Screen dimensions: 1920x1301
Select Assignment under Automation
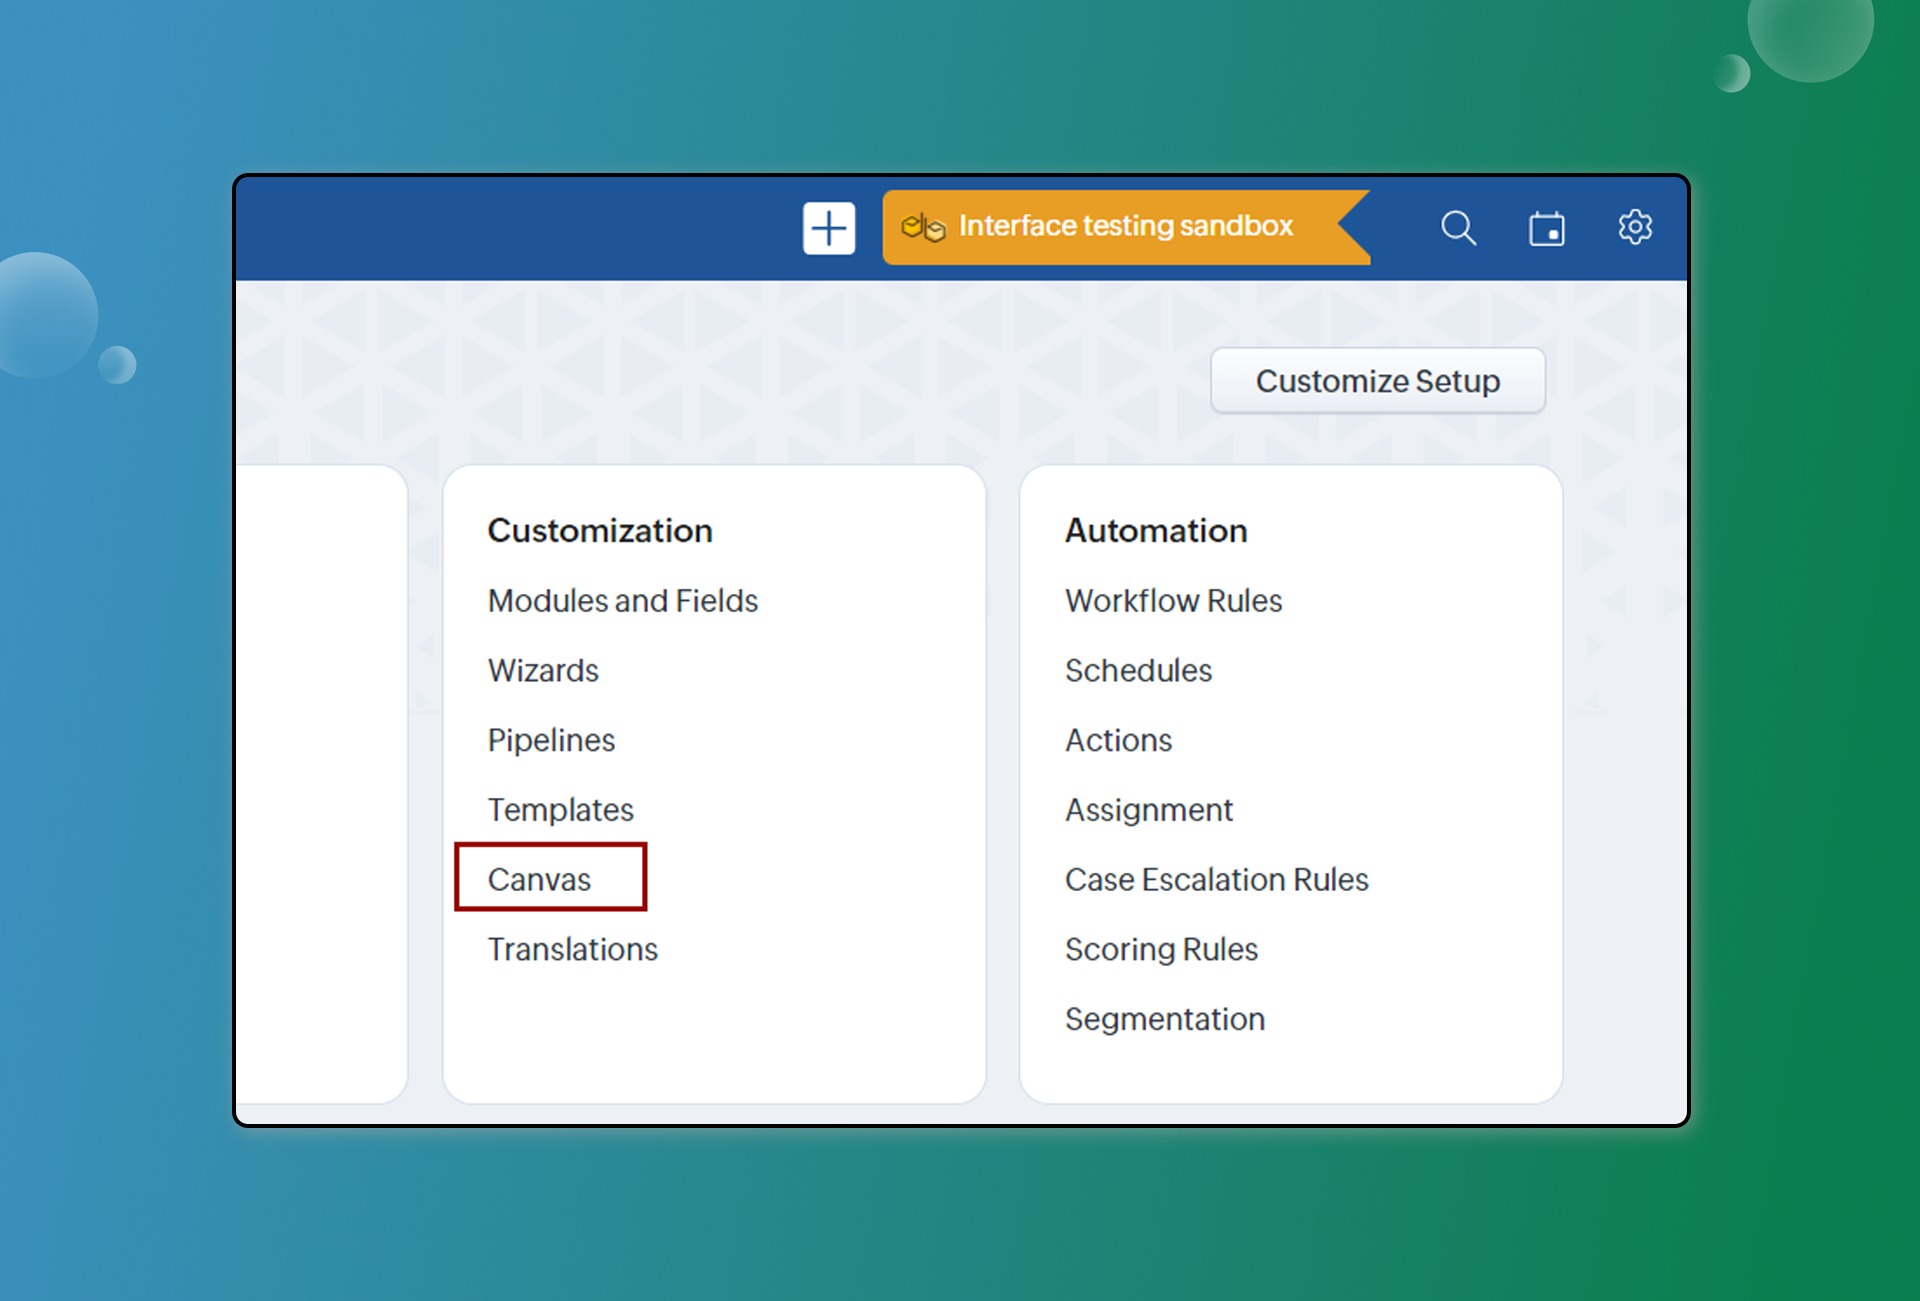(x=1148, y=809)
